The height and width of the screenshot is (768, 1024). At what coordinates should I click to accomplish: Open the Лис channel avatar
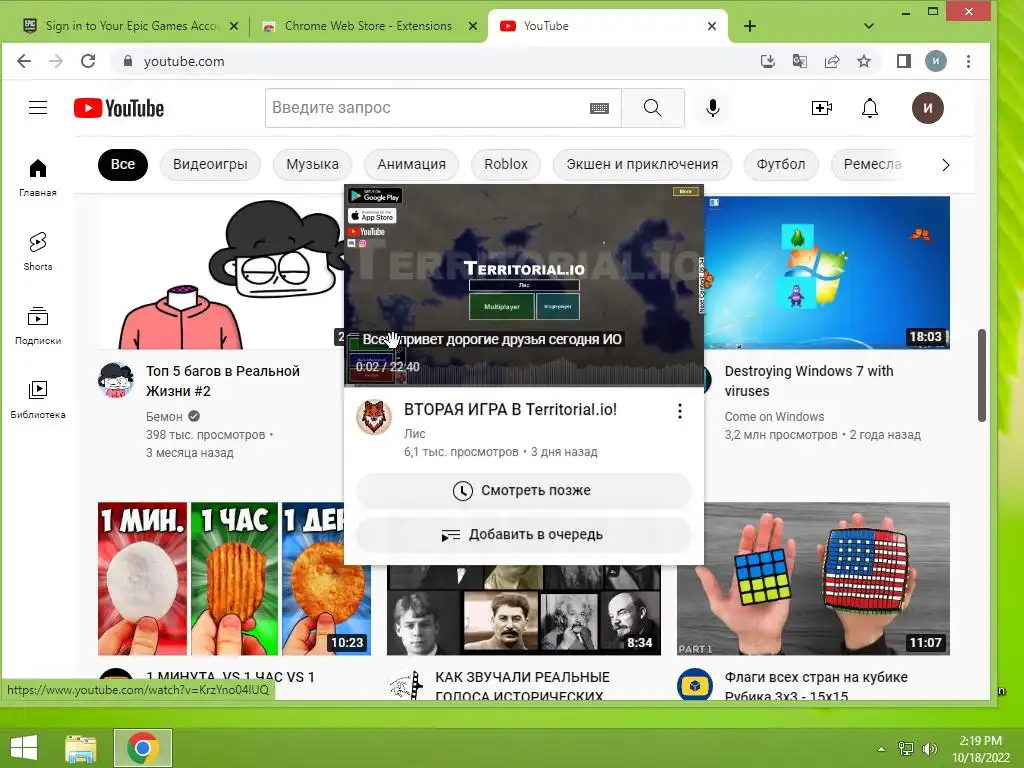point(374,417)
